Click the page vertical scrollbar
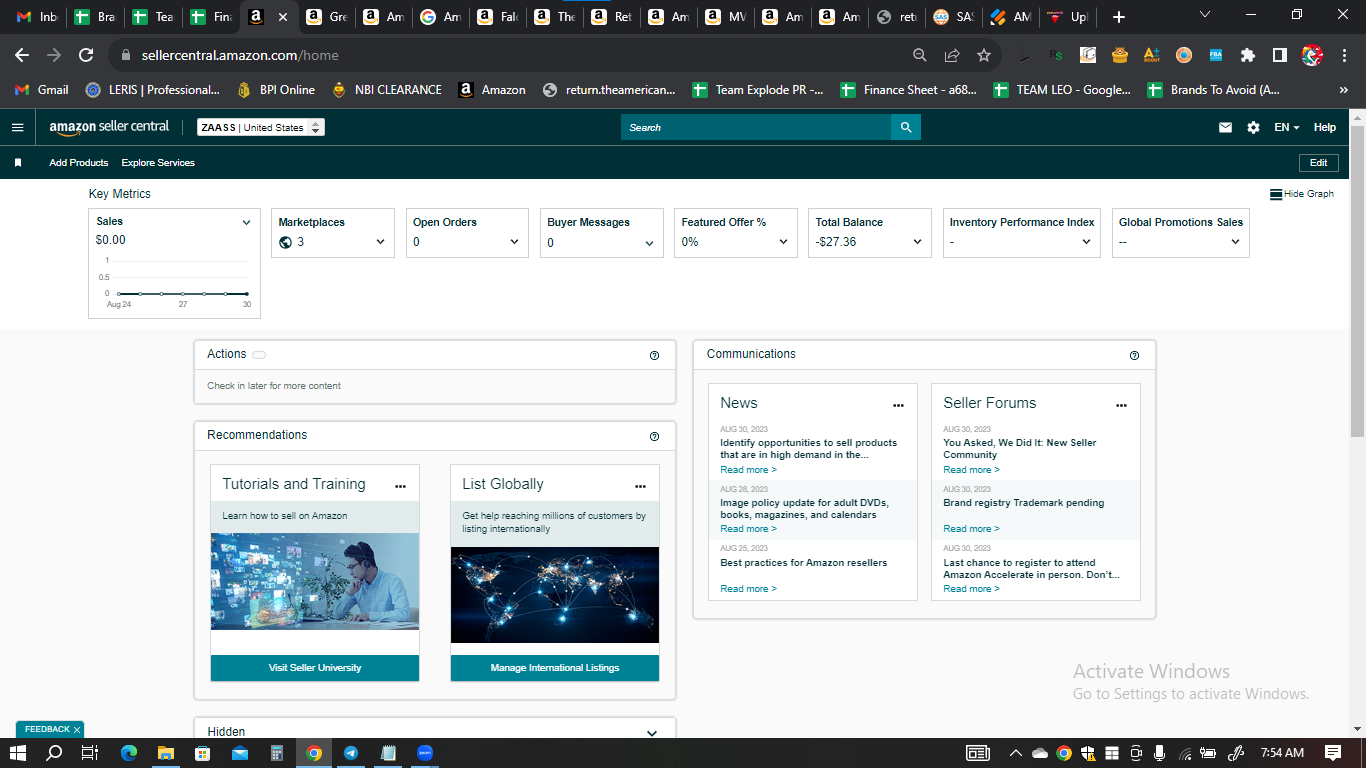 click(1357, 280)
